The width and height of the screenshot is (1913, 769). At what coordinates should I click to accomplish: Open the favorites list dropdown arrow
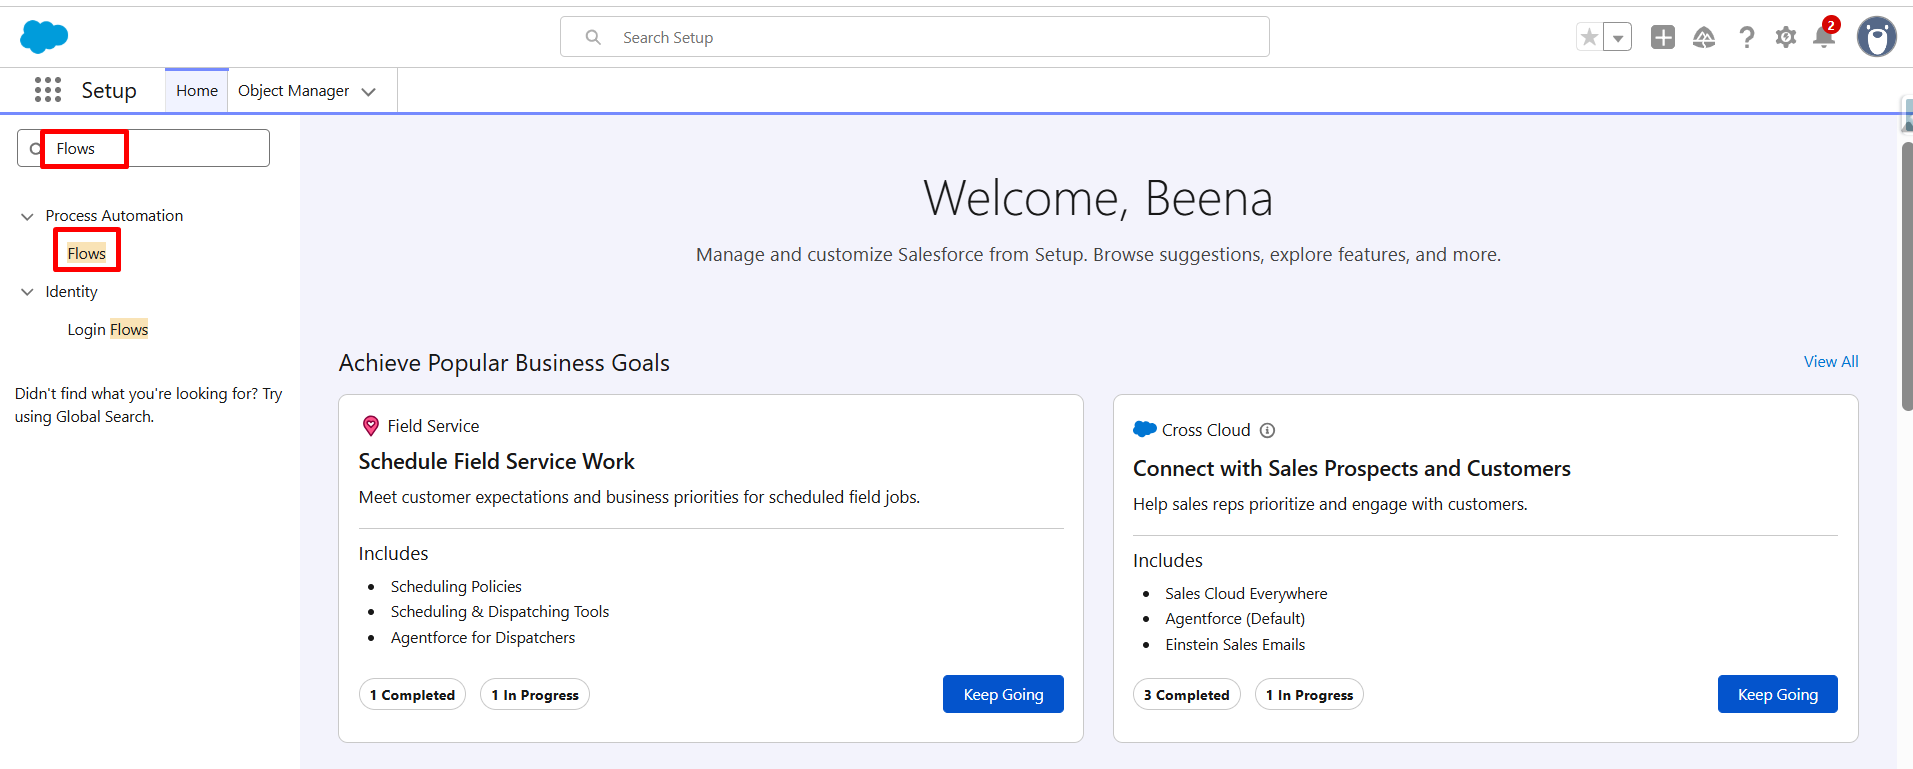pos(1617,37)
